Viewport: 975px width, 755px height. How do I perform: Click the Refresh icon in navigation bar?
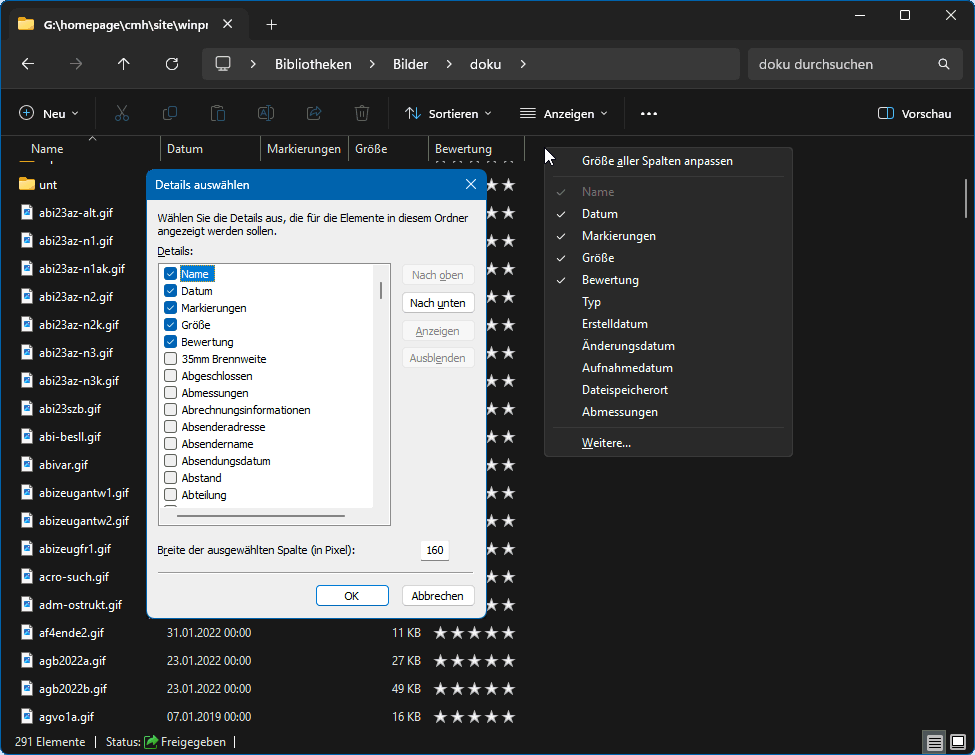click(172, 64)
